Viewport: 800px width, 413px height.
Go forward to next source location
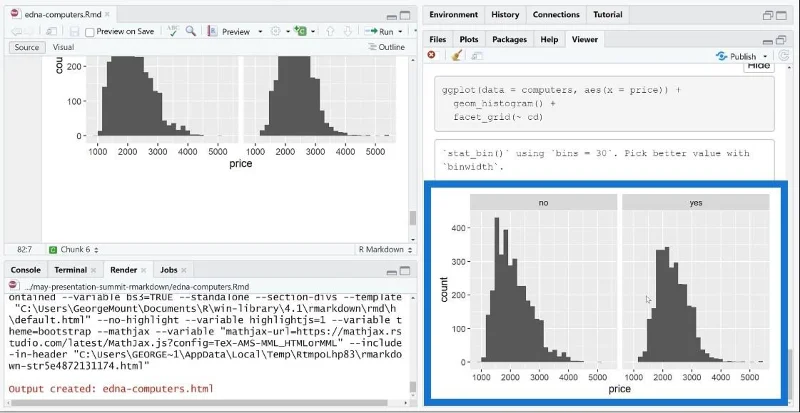coord(30,32)
